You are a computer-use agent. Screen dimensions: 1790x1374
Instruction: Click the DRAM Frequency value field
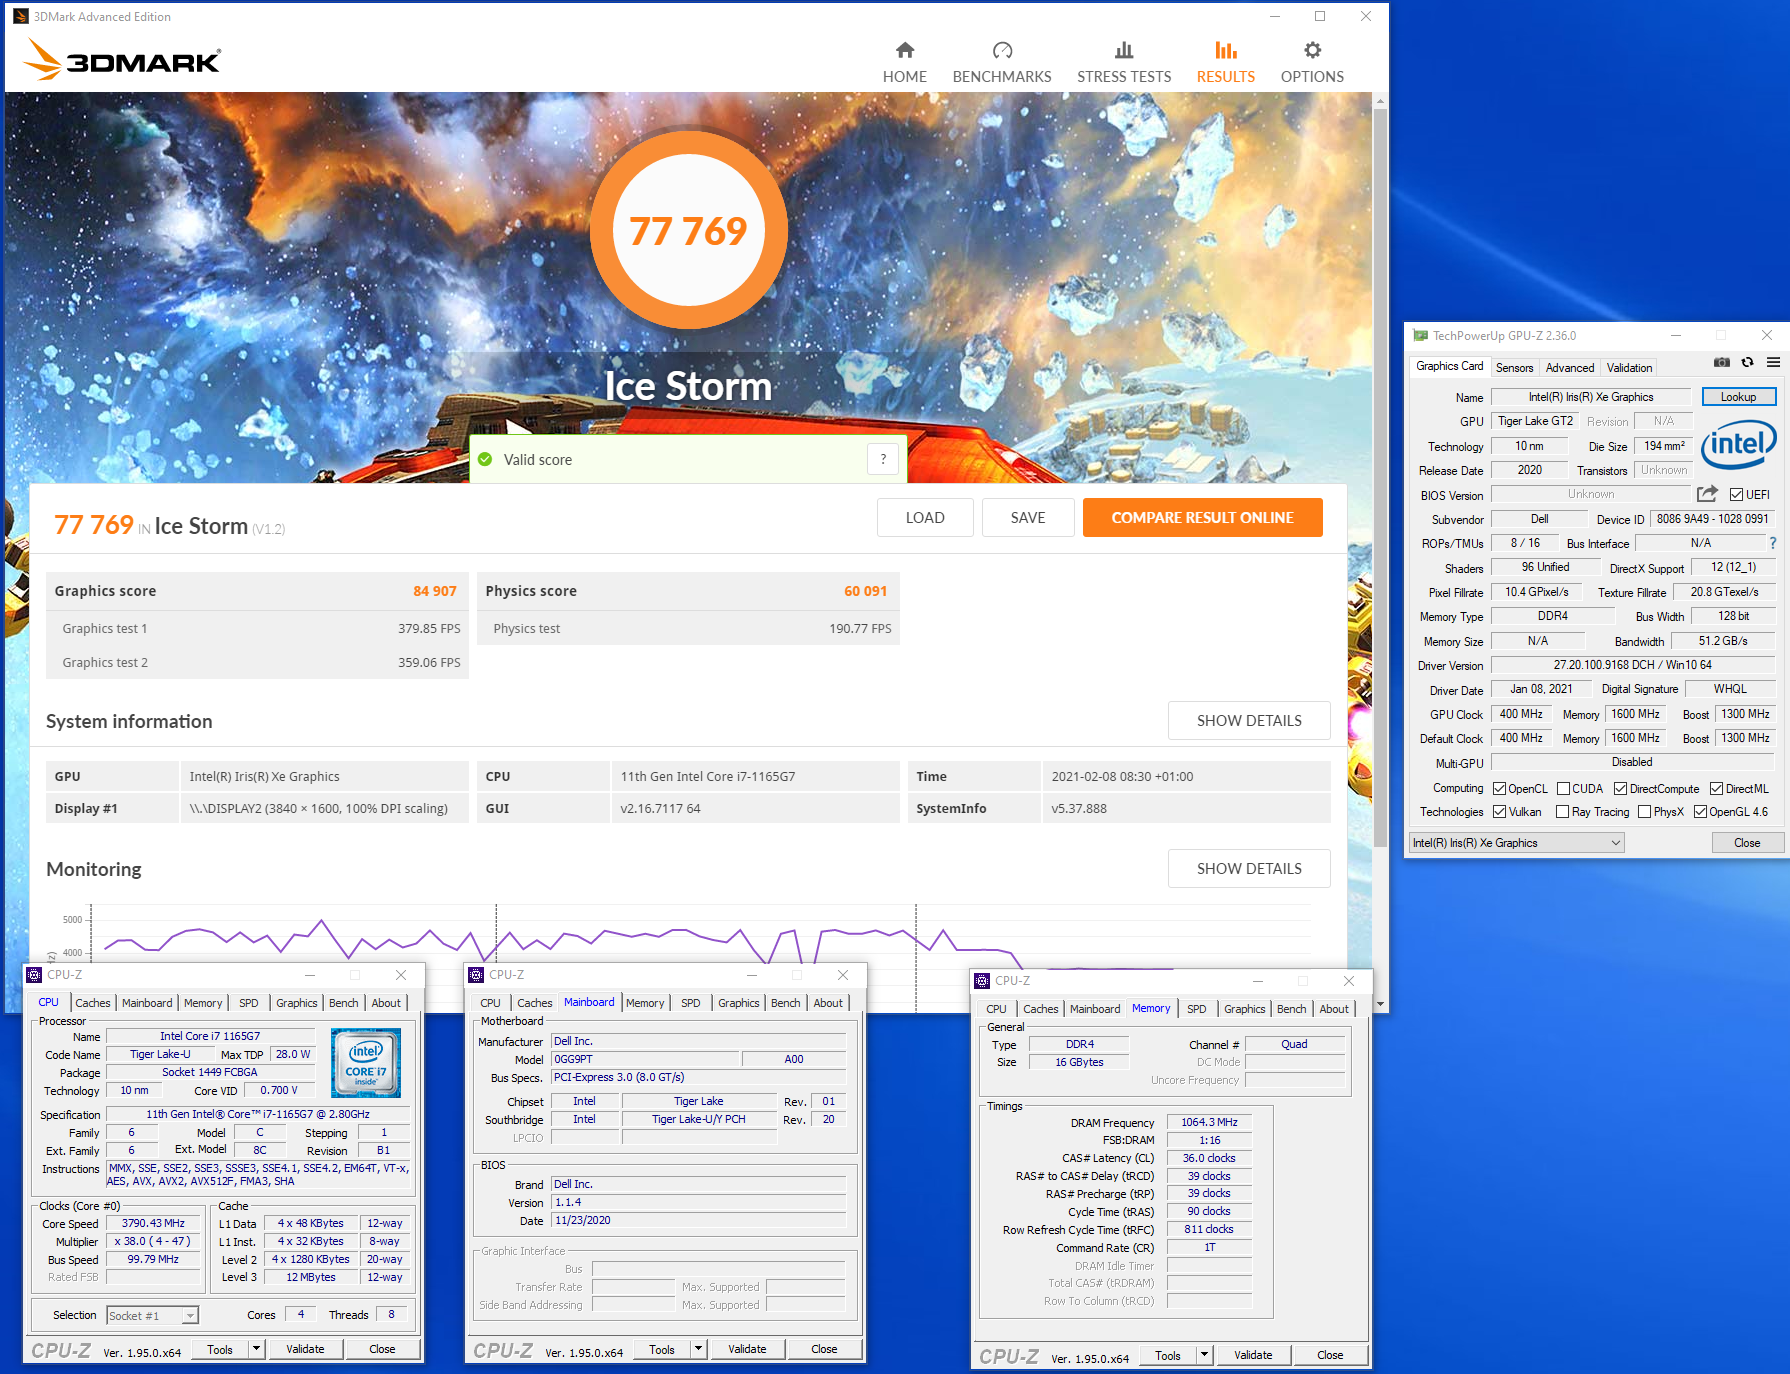pos(1209,1122)
